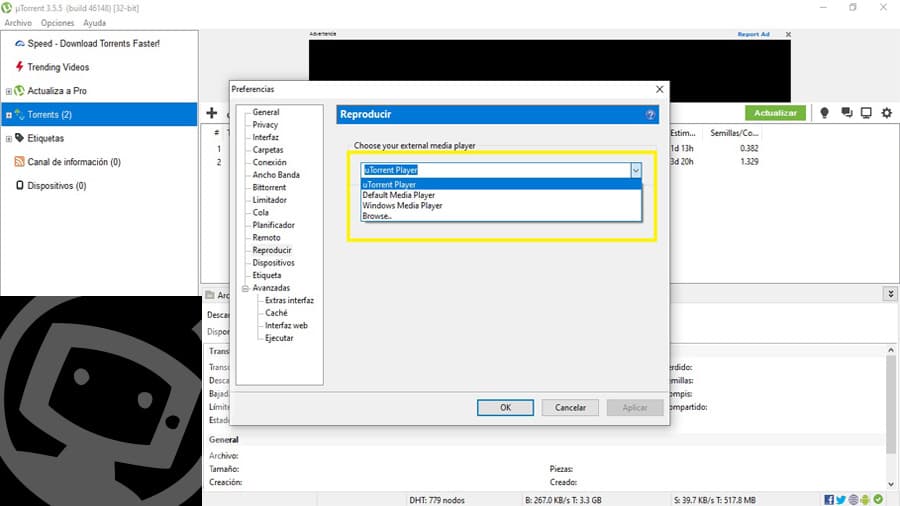Open the settings gear icon in toolbar
This screenshot has height=506, width=900.
[x=887, y=113]
